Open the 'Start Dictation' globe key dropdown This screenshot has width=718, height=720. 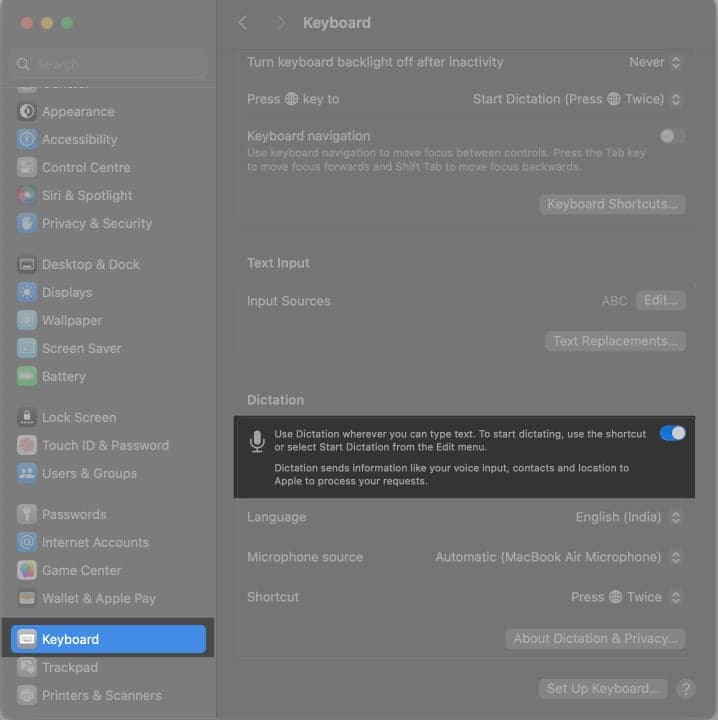[578, 99]
